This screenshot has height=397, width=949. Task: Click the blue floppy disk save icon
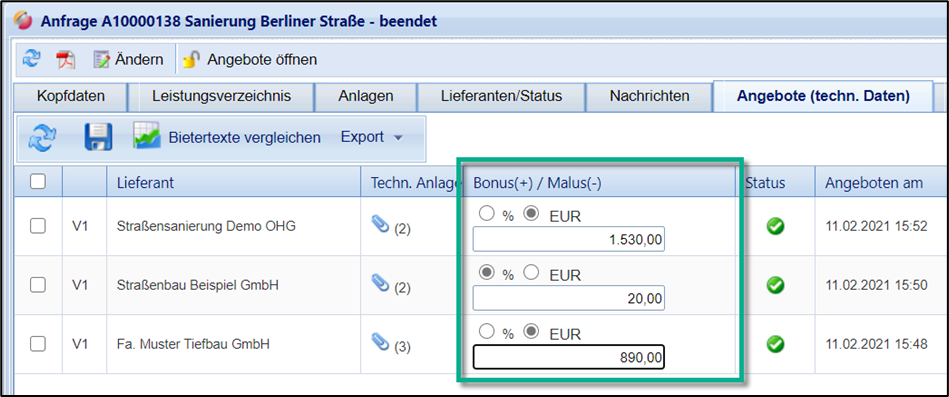tap(98, 137)
